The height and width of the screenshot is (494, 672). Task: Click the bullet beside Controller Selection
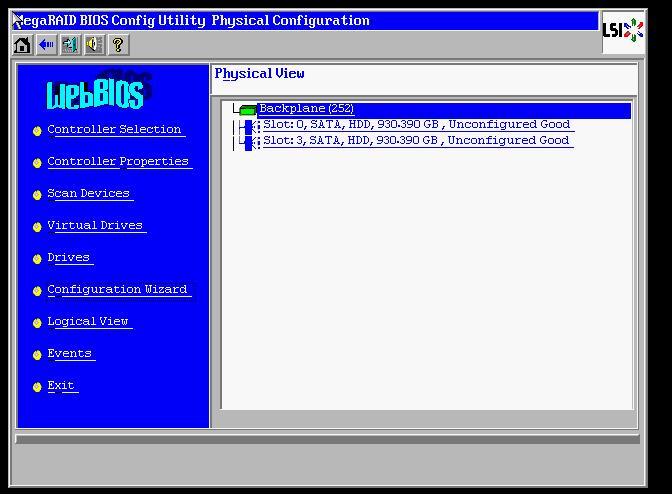tap(37, 131)
